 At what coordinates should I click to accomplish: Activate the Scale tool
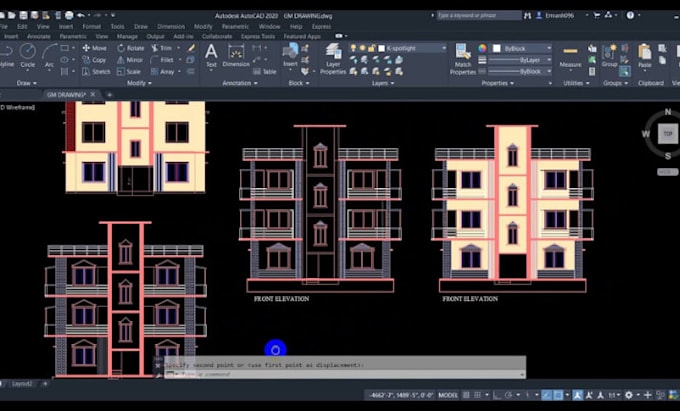click(x=129, y=72)
